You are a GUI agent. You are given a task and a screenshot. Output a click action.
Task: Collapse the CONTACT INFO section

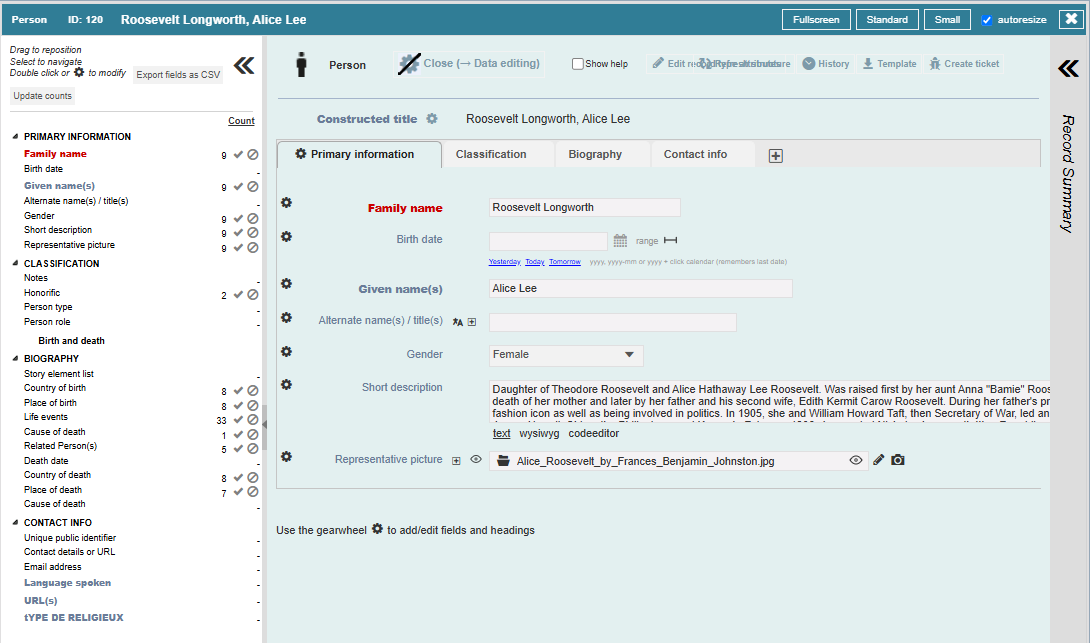tap(15, 523)
